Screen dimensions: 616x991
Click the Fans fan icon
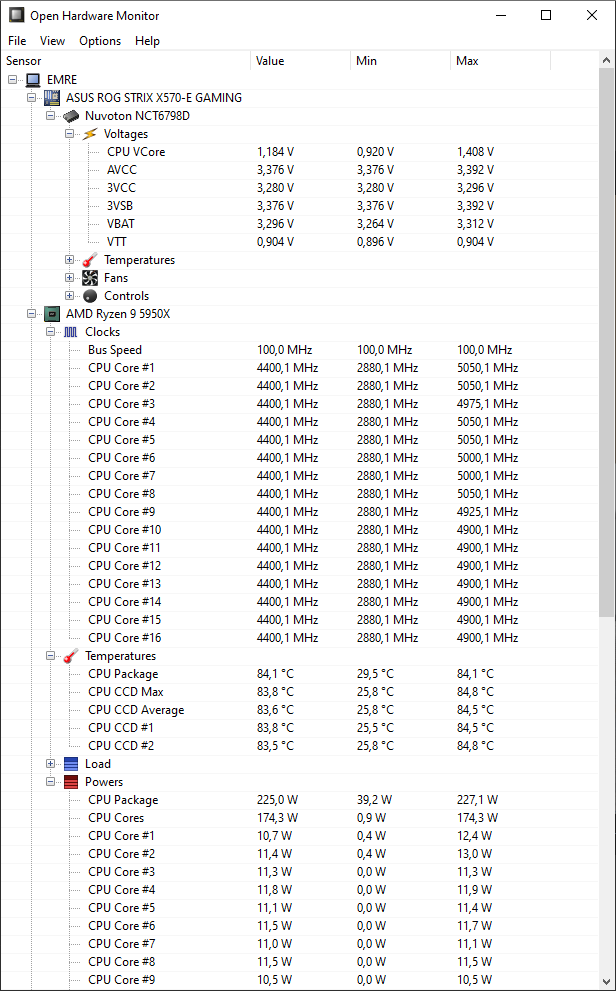pos(90,278)
